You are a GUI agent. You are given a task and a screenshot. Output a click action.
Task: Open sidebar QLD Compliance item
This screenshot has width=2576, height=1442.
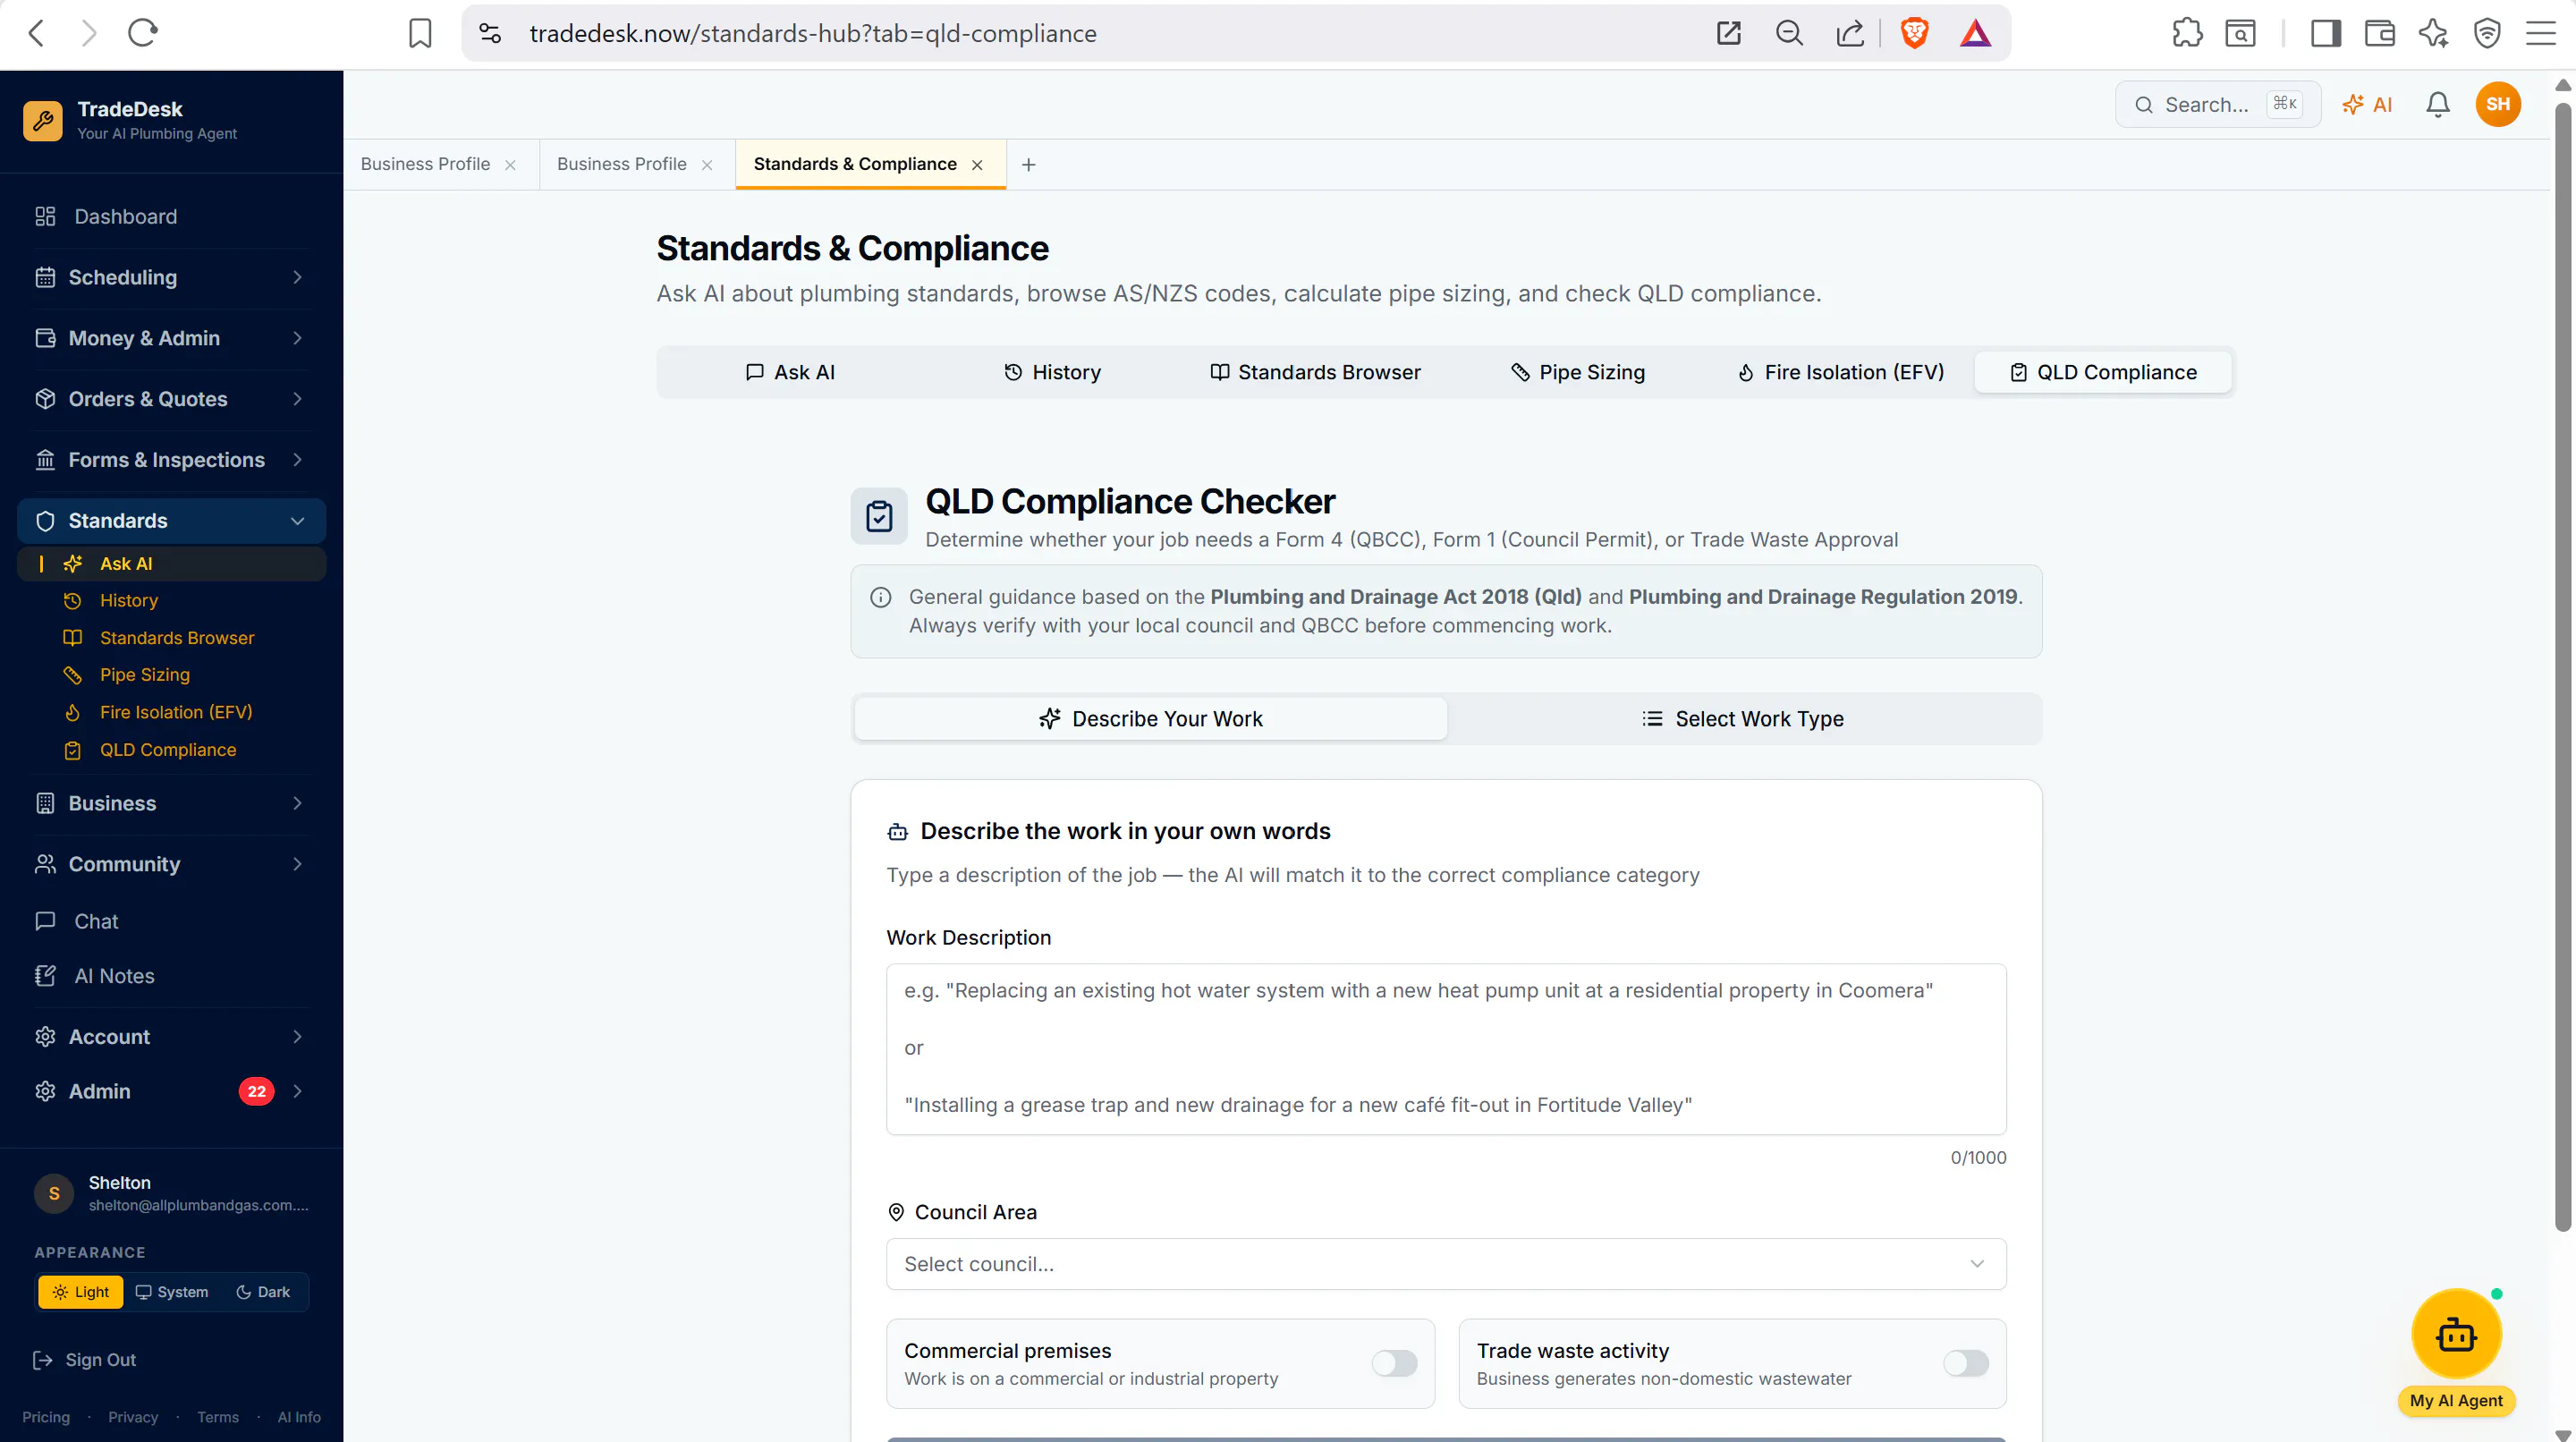[171, 750]
